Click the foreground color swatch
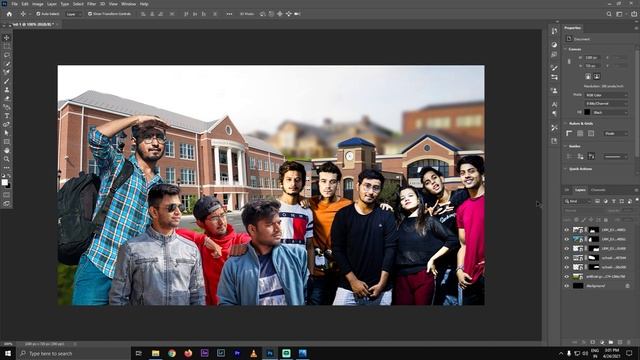 pyautogui.click(x=4, y=182)
